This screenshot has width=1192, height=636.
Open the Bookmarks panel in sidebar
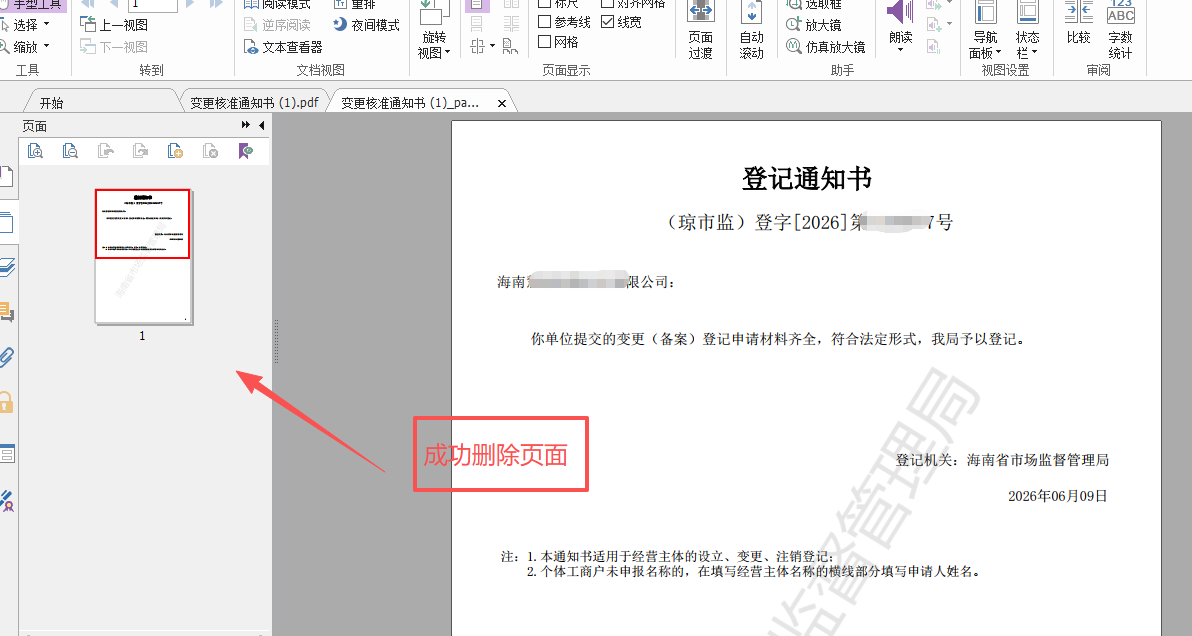pos(6,177)
